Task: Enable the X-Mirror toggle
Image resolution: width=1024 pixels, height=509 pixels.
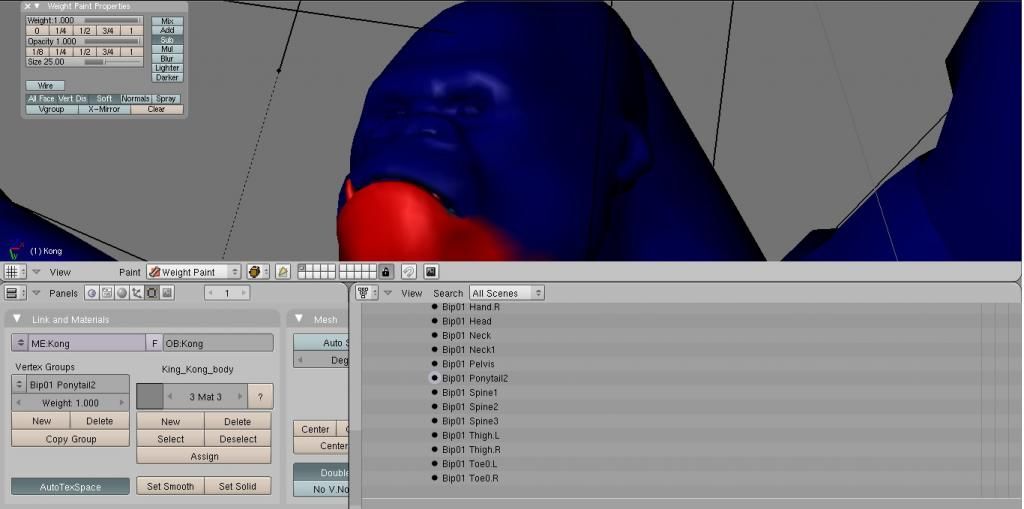Action: (x=104, y=109)
